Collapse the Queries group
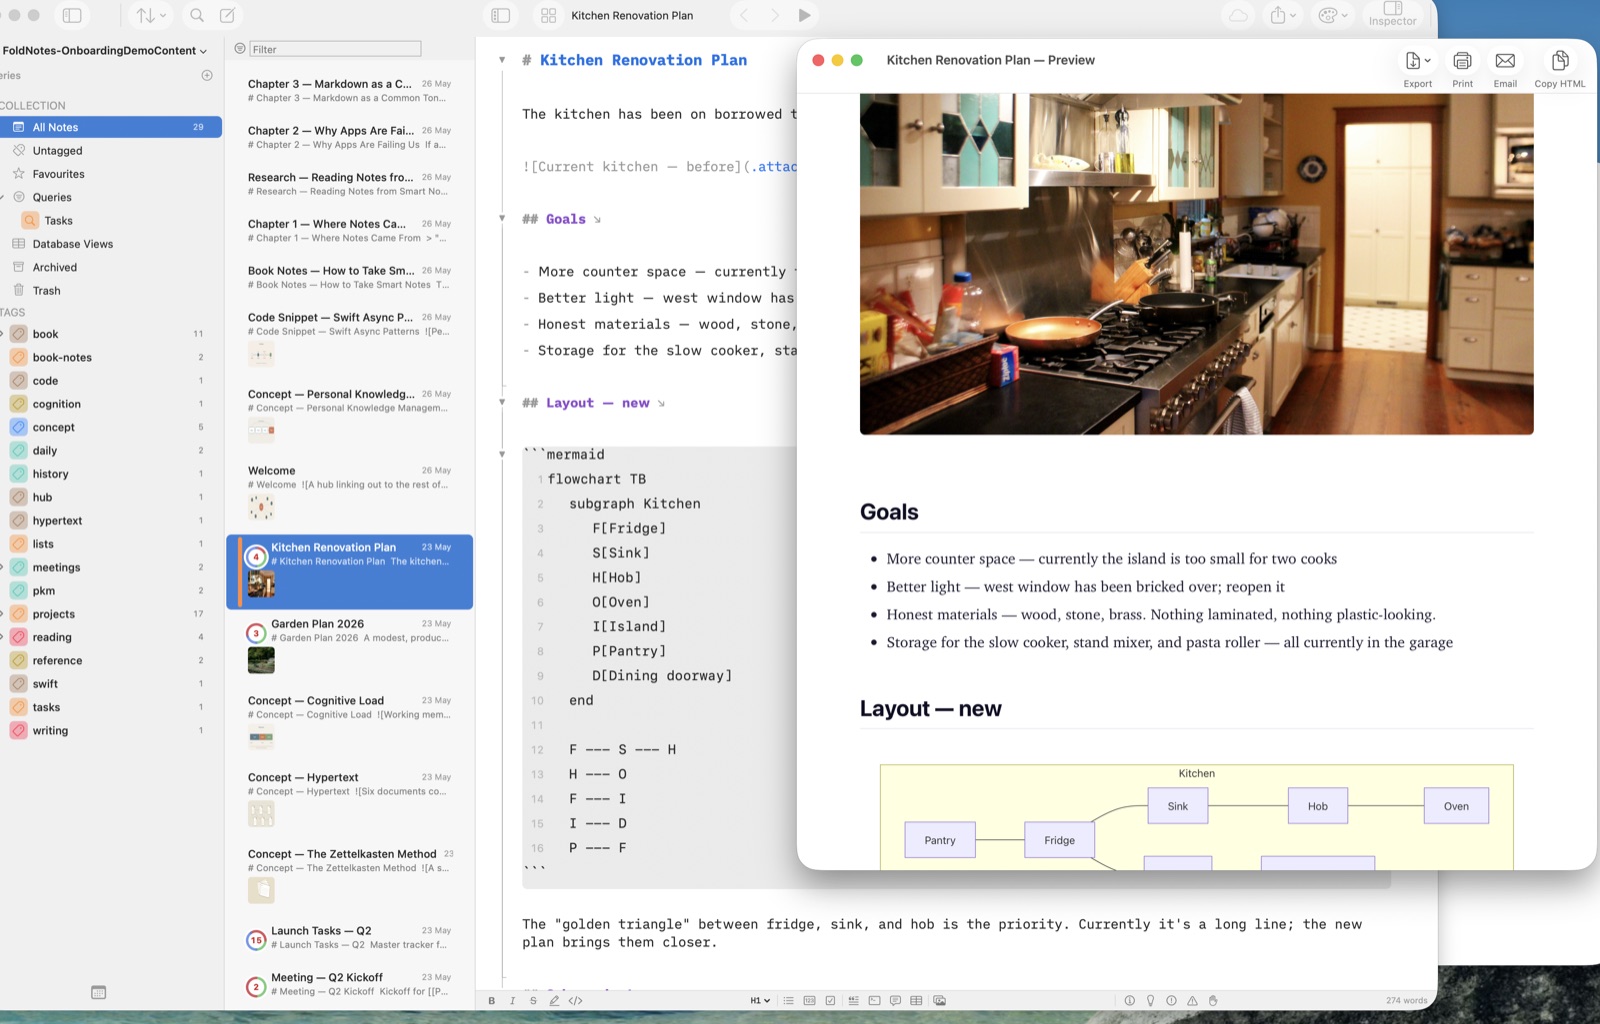The image size is (1600, 1024). coord(2,197)
